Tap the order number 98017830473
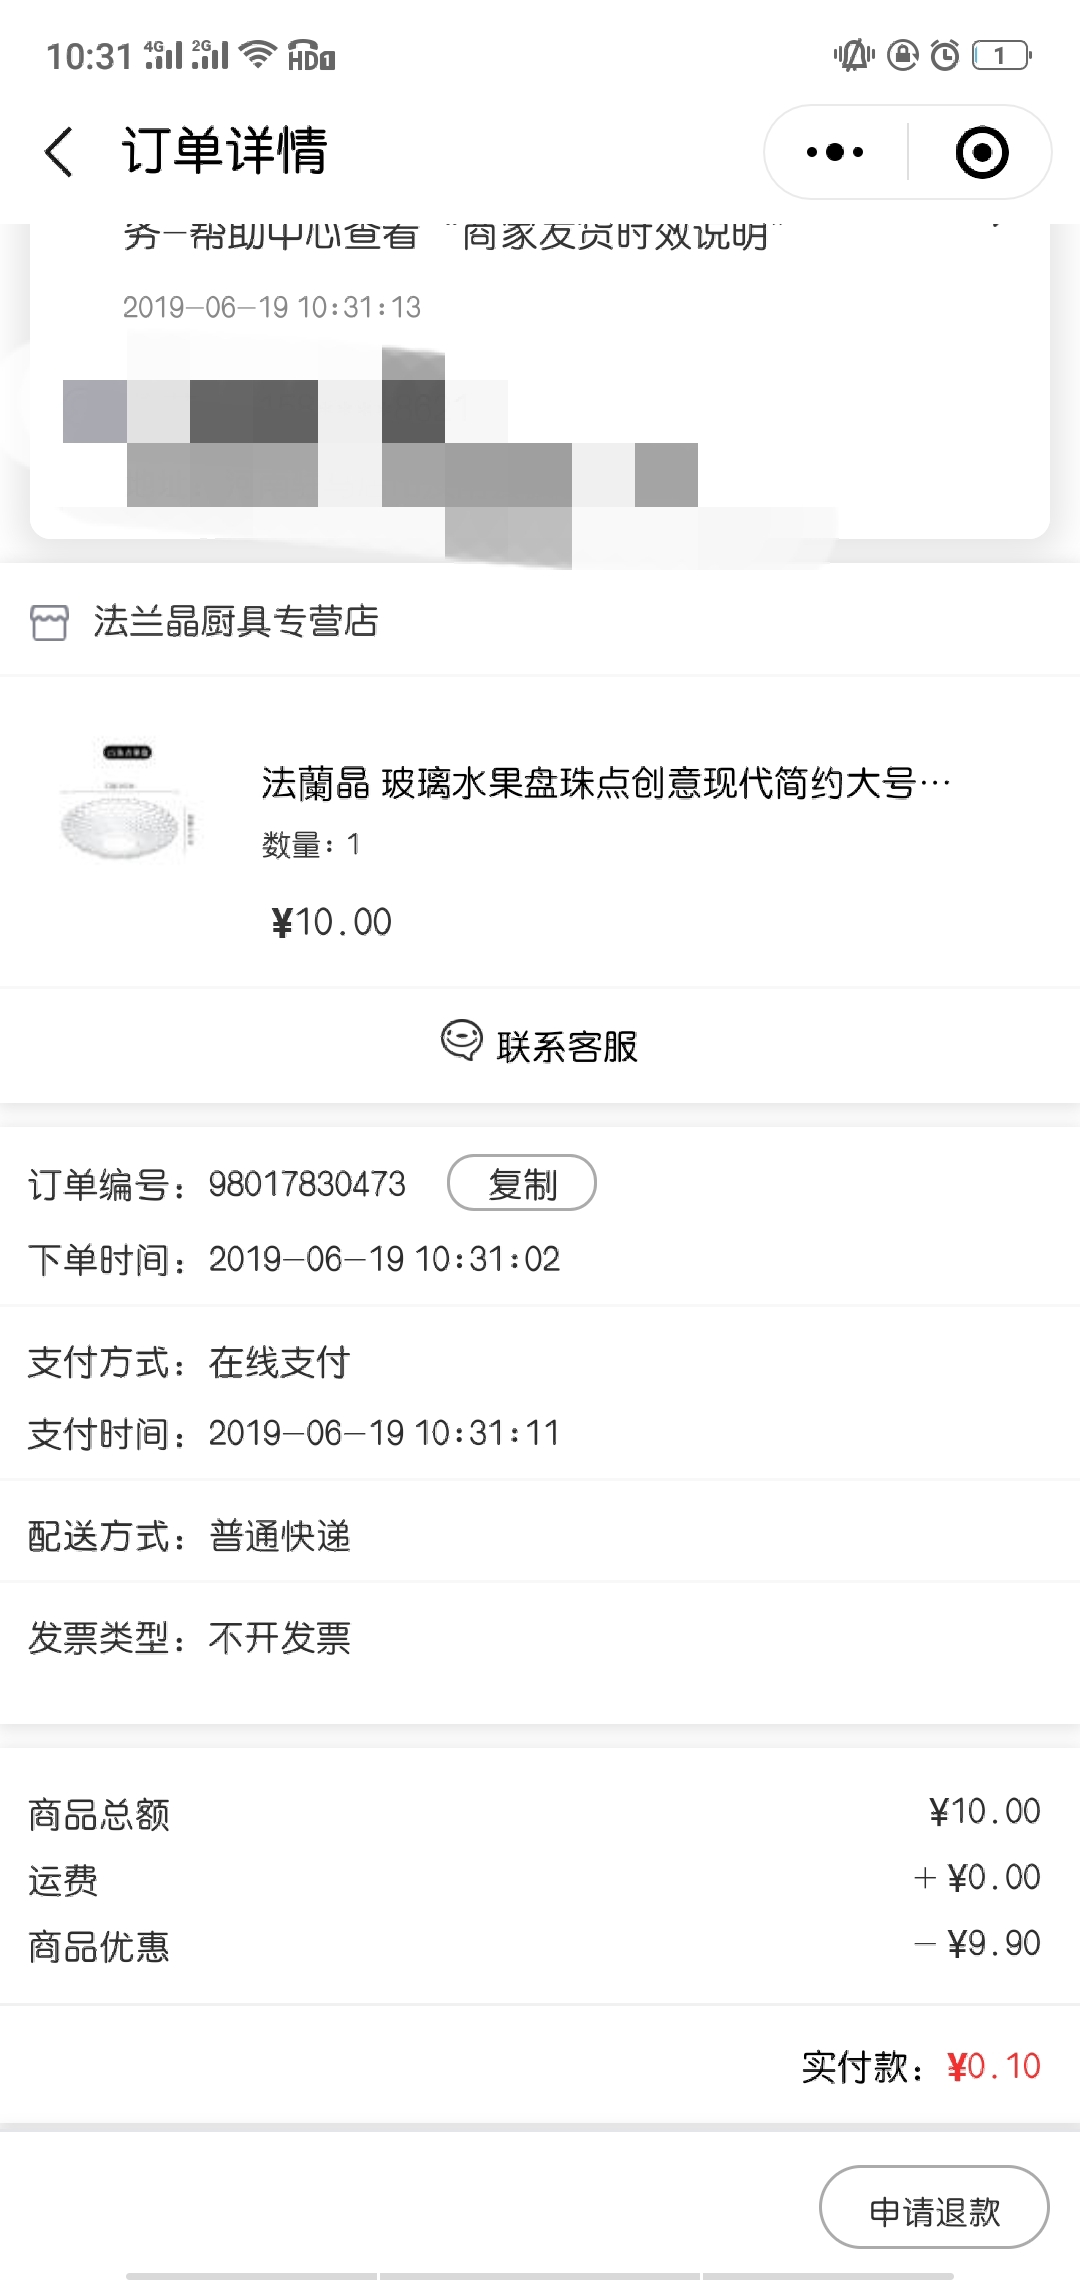 (307, 1184)
